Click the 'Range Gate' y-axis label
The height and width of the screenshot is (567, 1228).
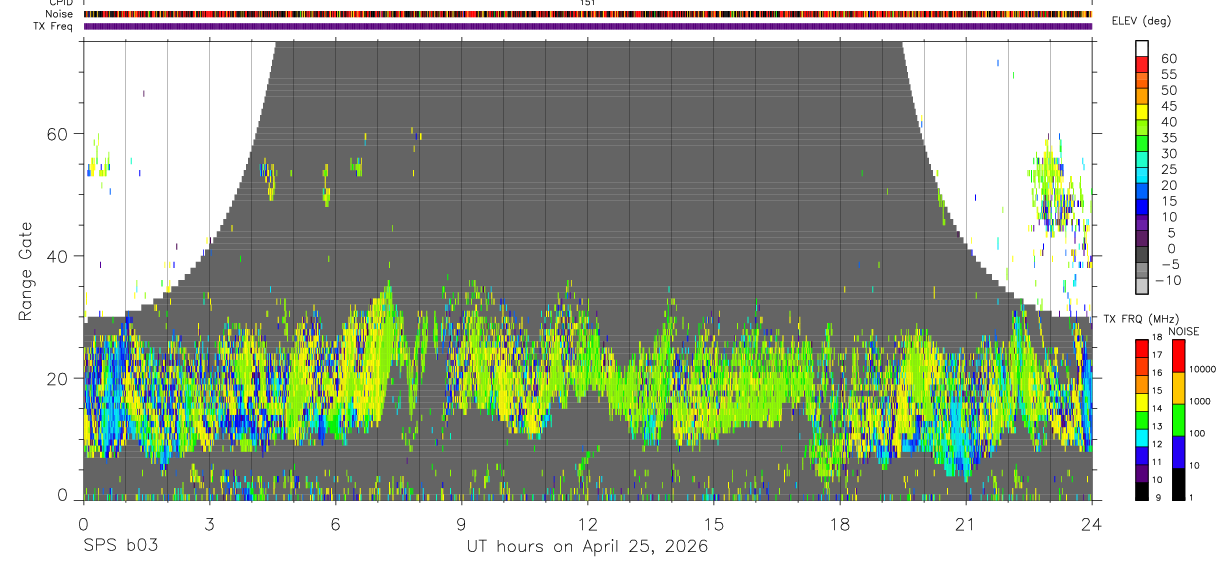(26, 270)
